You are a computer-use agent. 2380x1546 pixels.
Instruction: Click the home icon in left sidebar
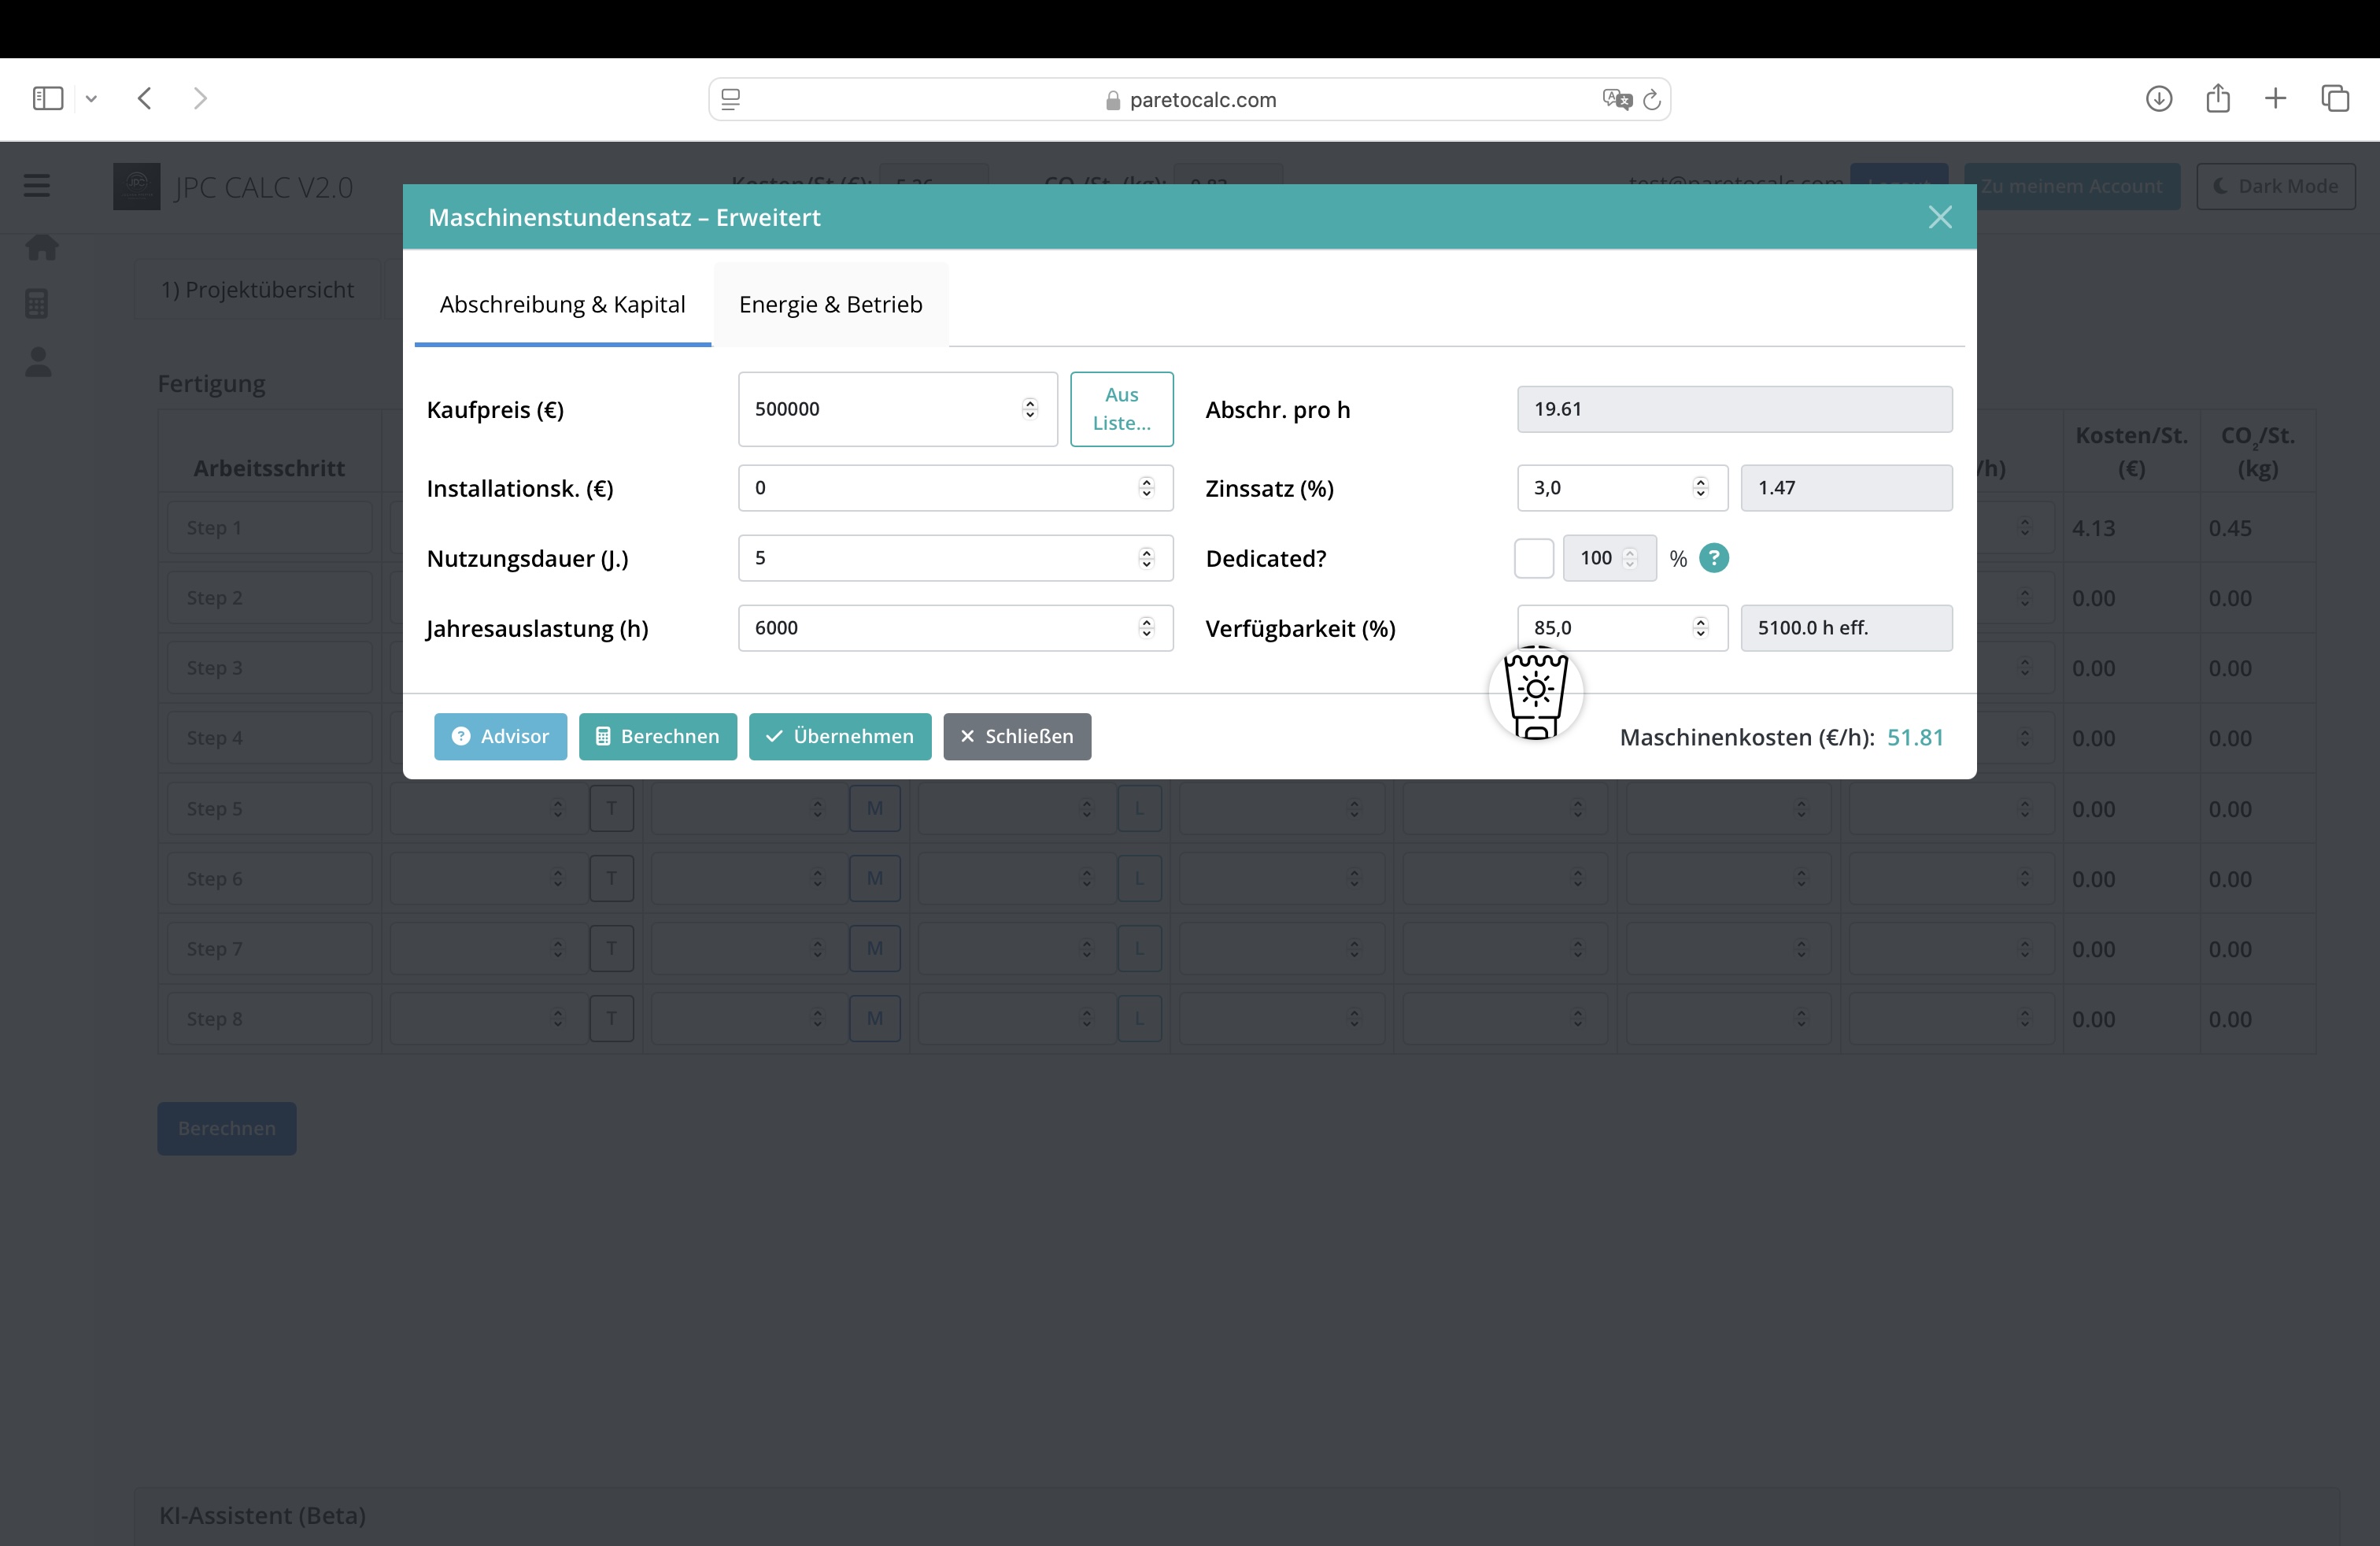[x=42, y=246]
